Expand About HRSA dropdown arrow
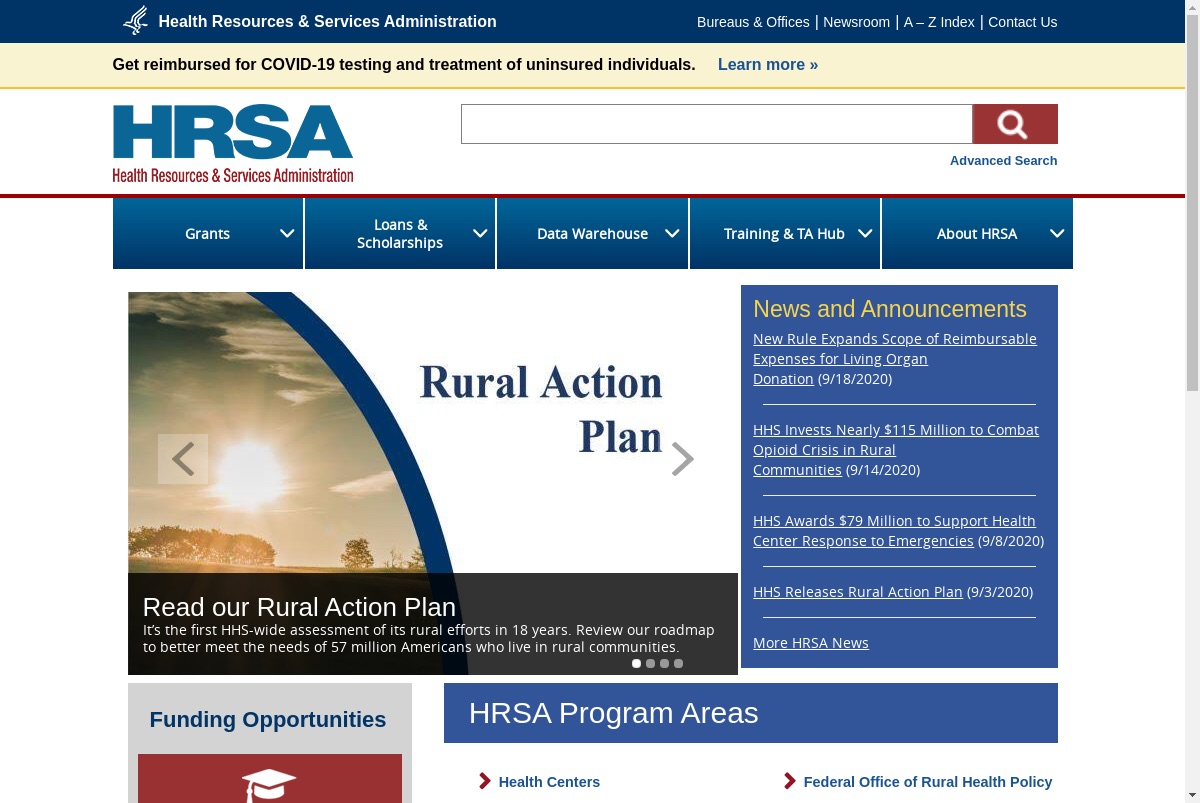 1057,233
